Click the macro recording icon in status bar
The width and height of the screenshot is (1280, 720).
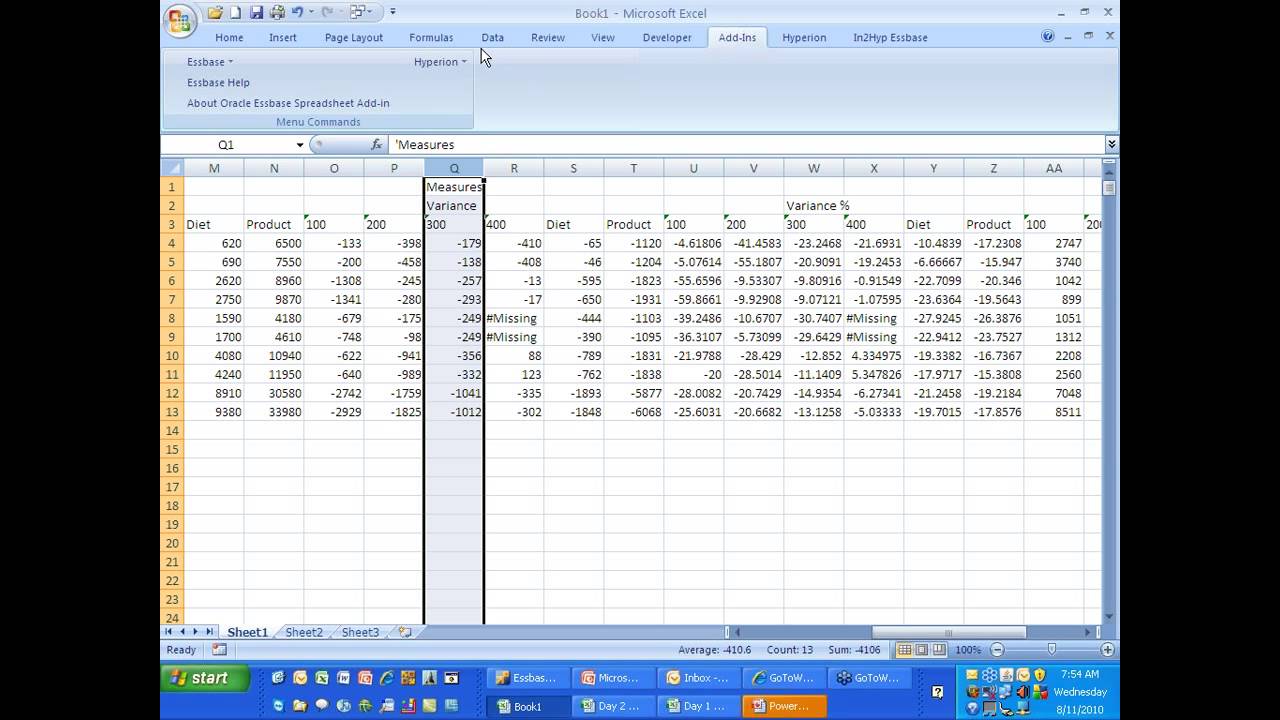[x=219, y=650]
